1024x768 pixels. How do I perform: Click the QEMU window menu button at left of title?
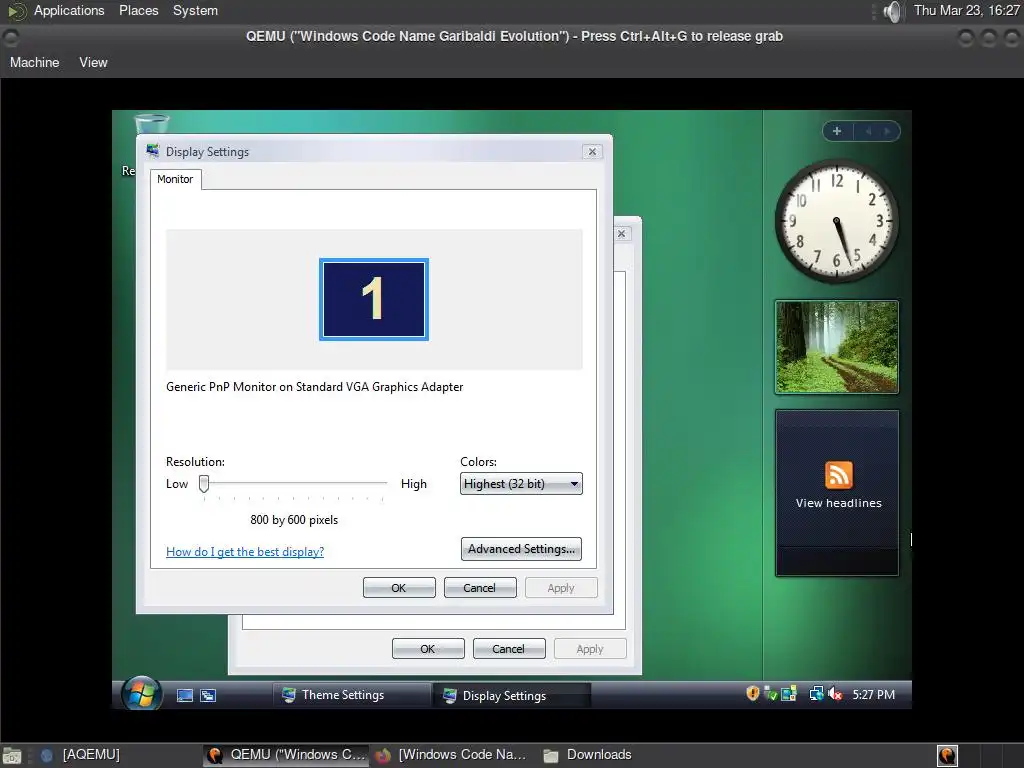pyautogui.click(x=11, y=38)
